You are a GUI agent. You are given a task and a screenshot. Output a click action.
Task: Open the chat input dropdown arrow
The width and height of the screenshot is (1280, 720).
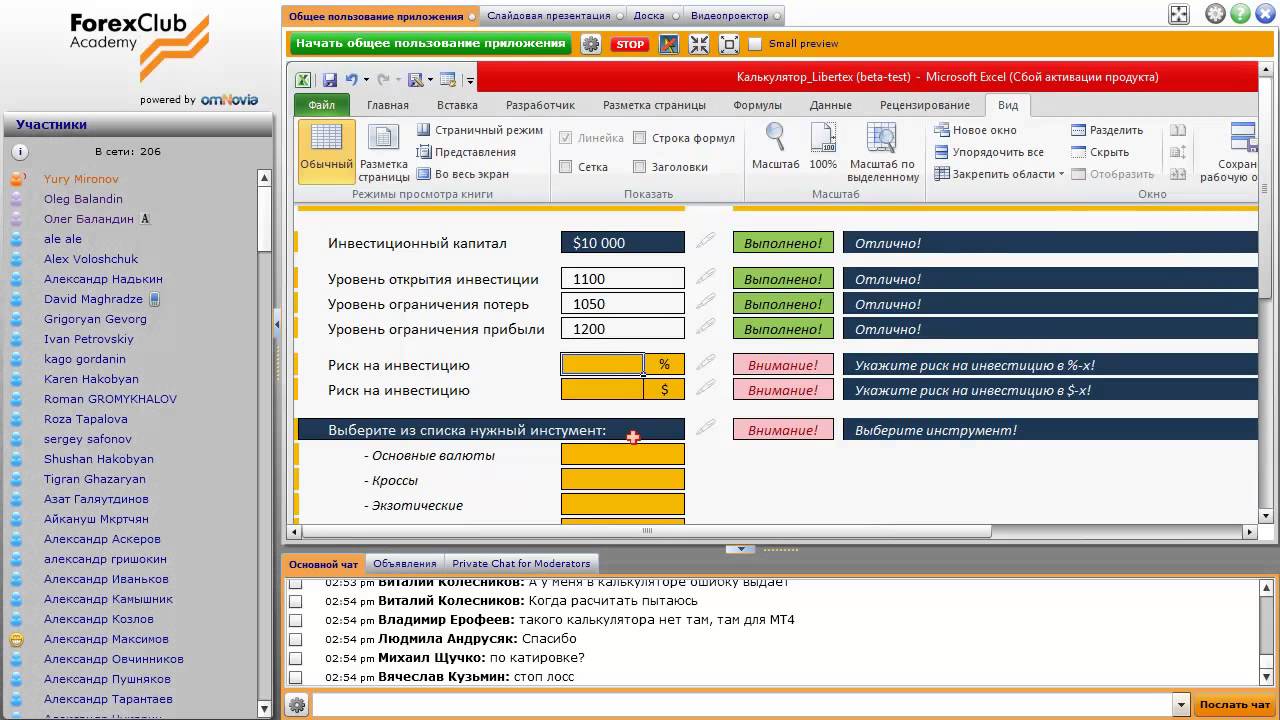(1181, 705)
